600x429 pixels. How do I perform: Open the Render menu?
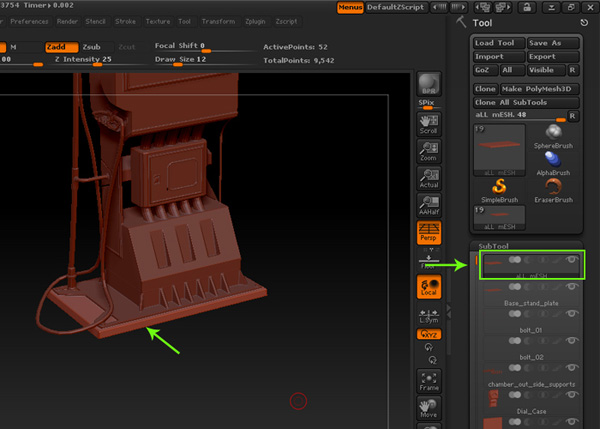67,21
